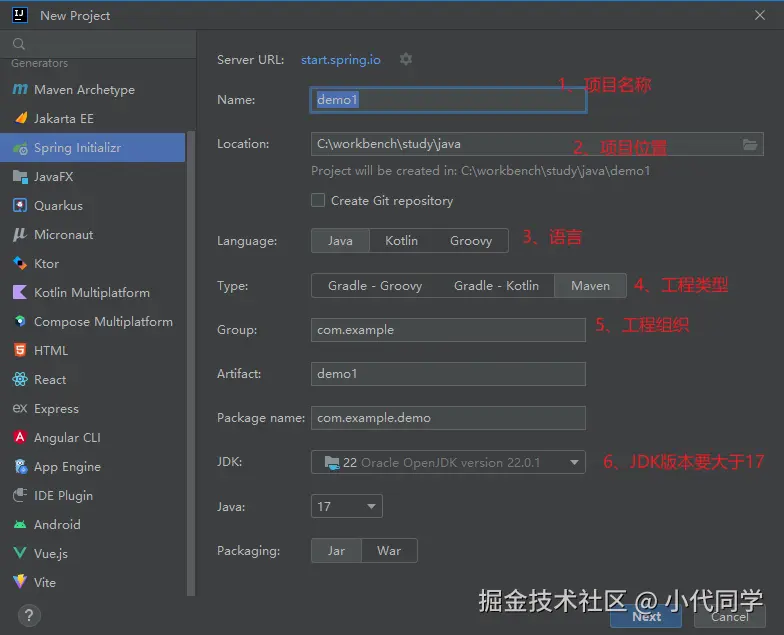
Task: Click the Package name field
Action: [448, 418]
